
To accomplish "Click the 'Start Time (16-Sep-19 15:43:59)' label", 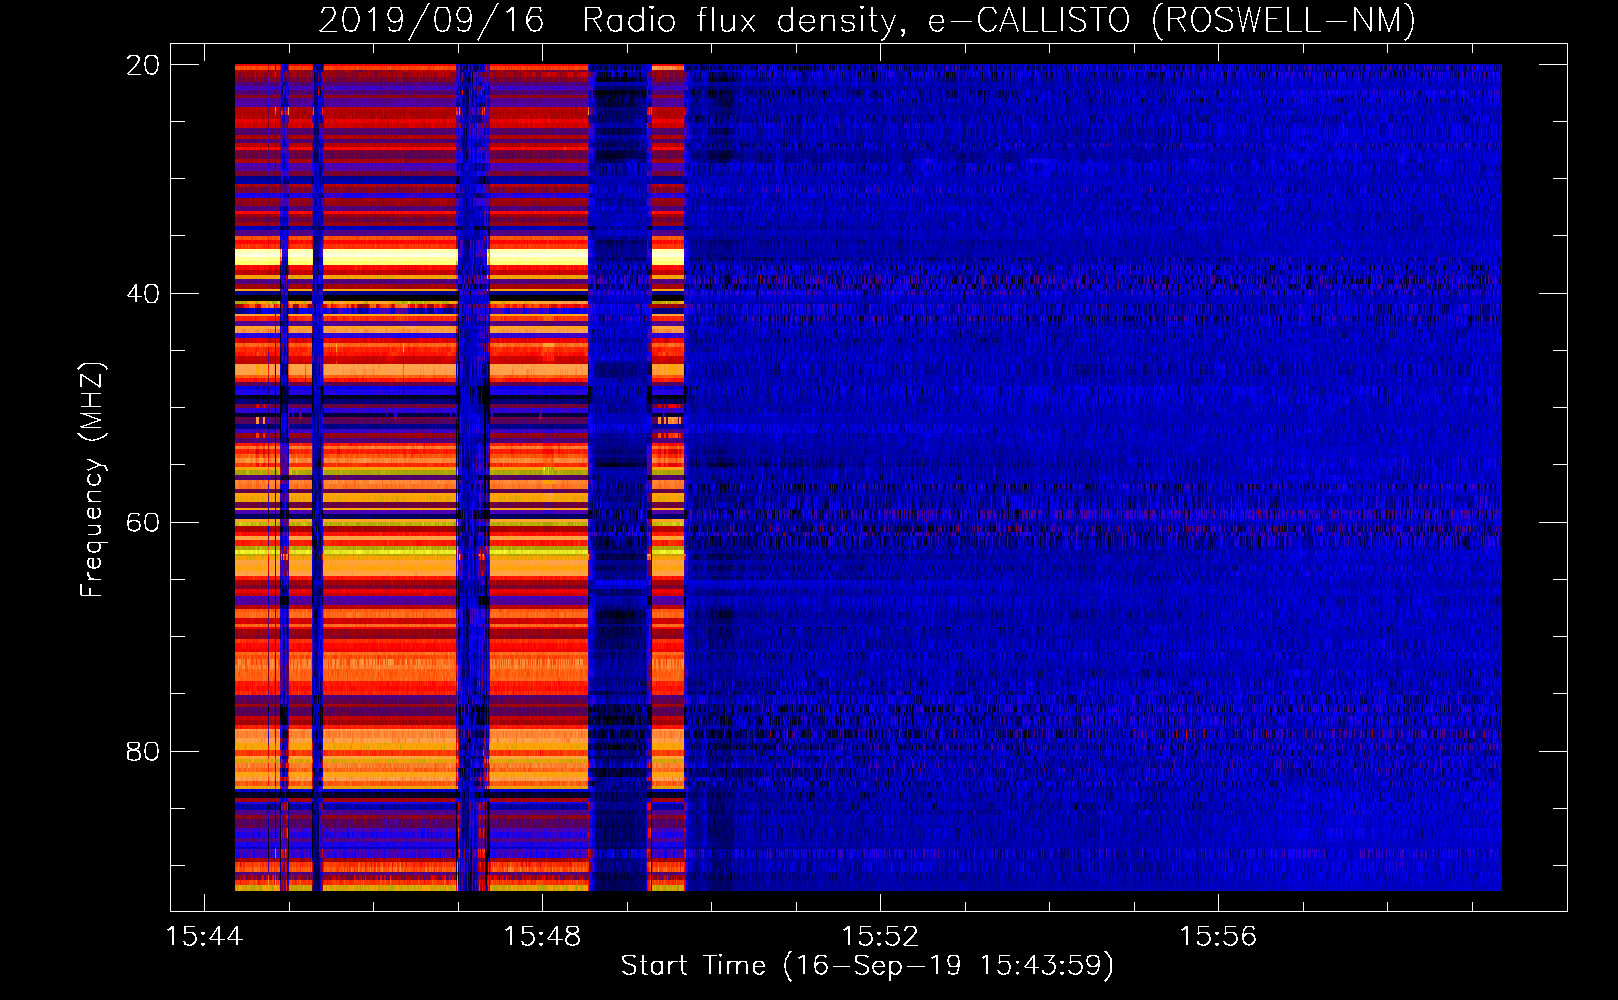I will click(x=867, y=966).
